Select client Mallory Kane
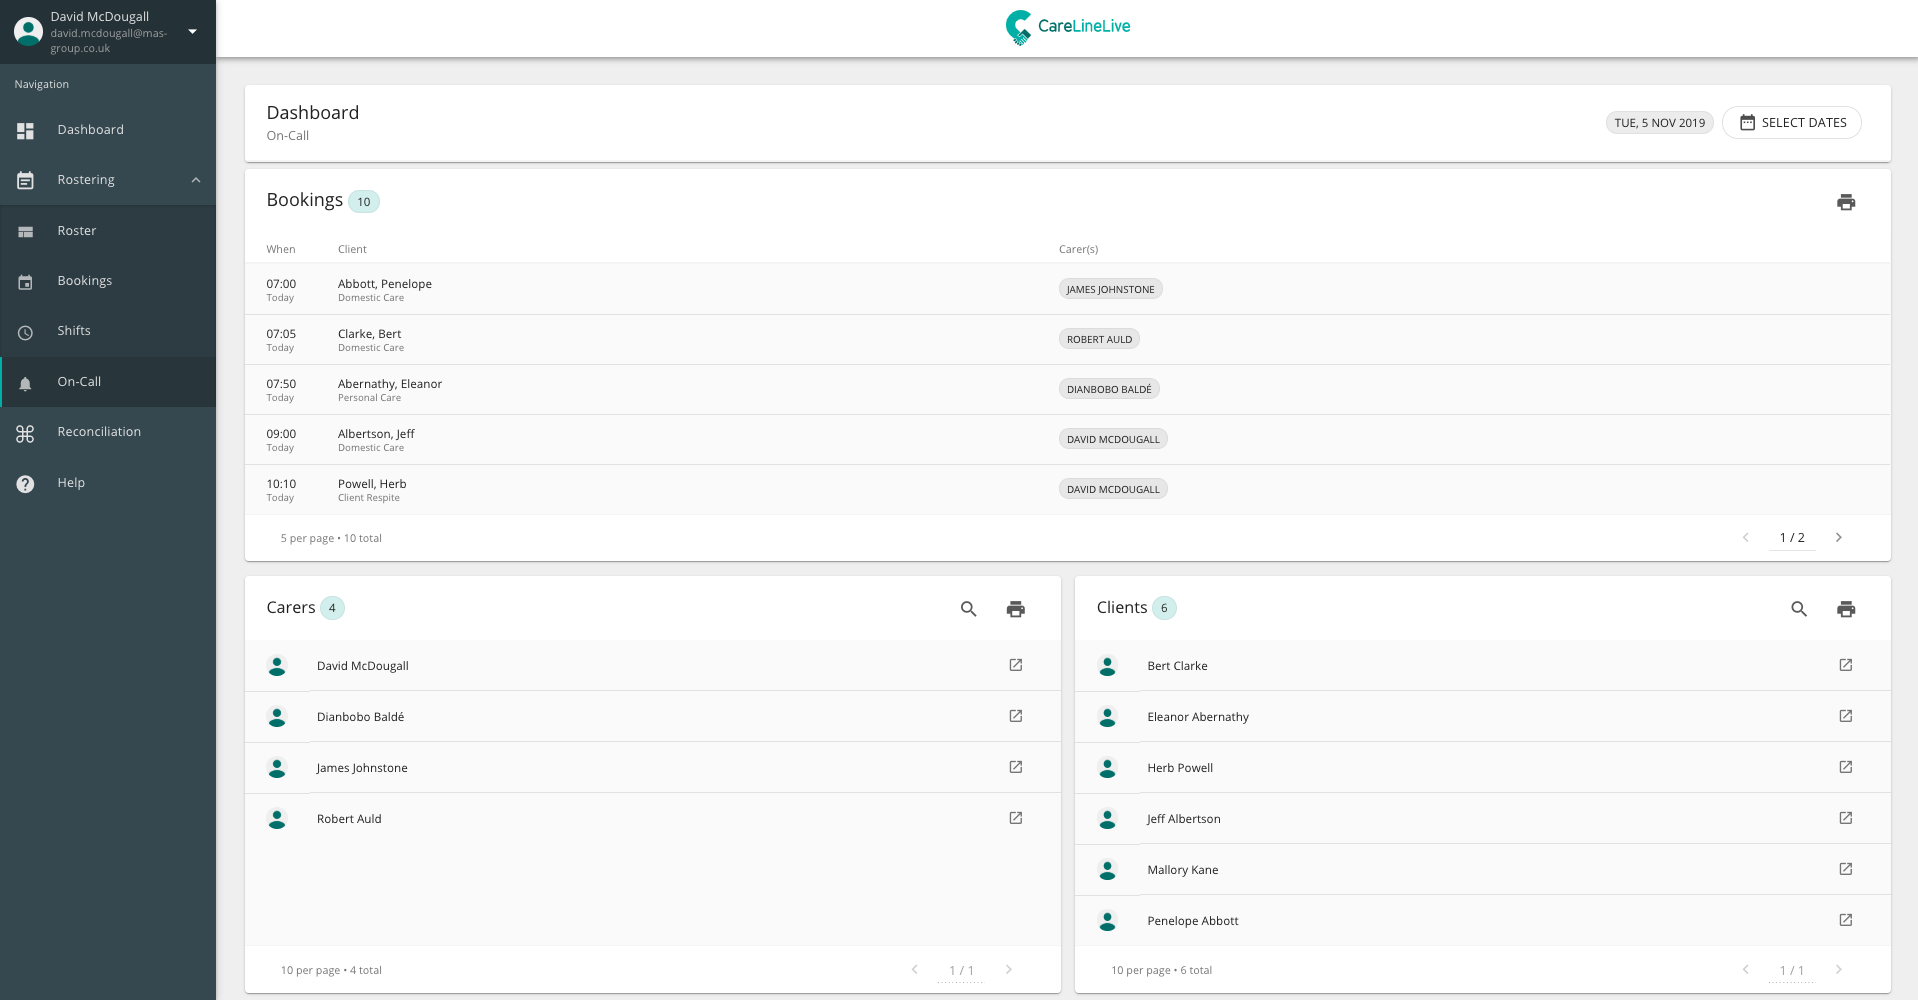Screen dimensions: 1918x1000 coord(1483,869)
